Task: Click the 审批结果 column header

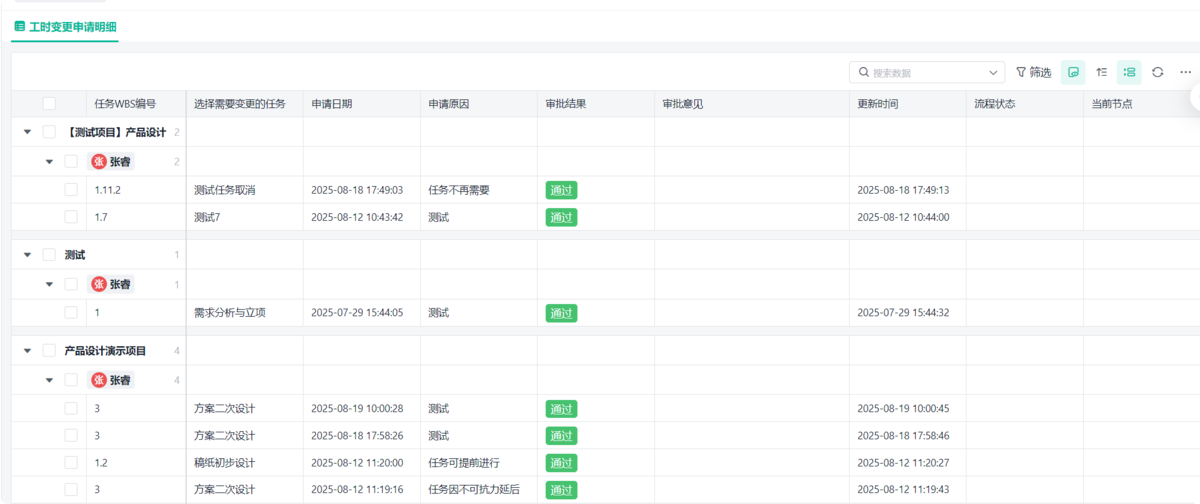Action: click(595, 103)
